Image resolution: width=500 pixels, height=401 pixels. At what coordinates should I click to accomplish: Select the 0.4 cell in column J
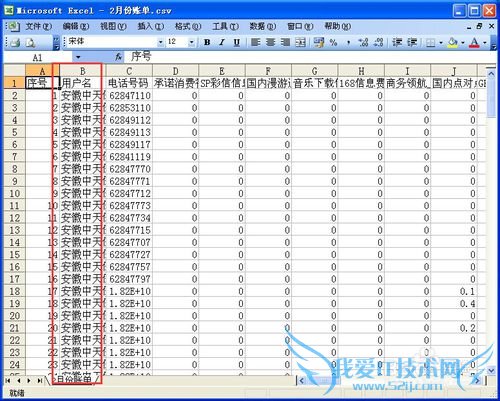[454, 303]
